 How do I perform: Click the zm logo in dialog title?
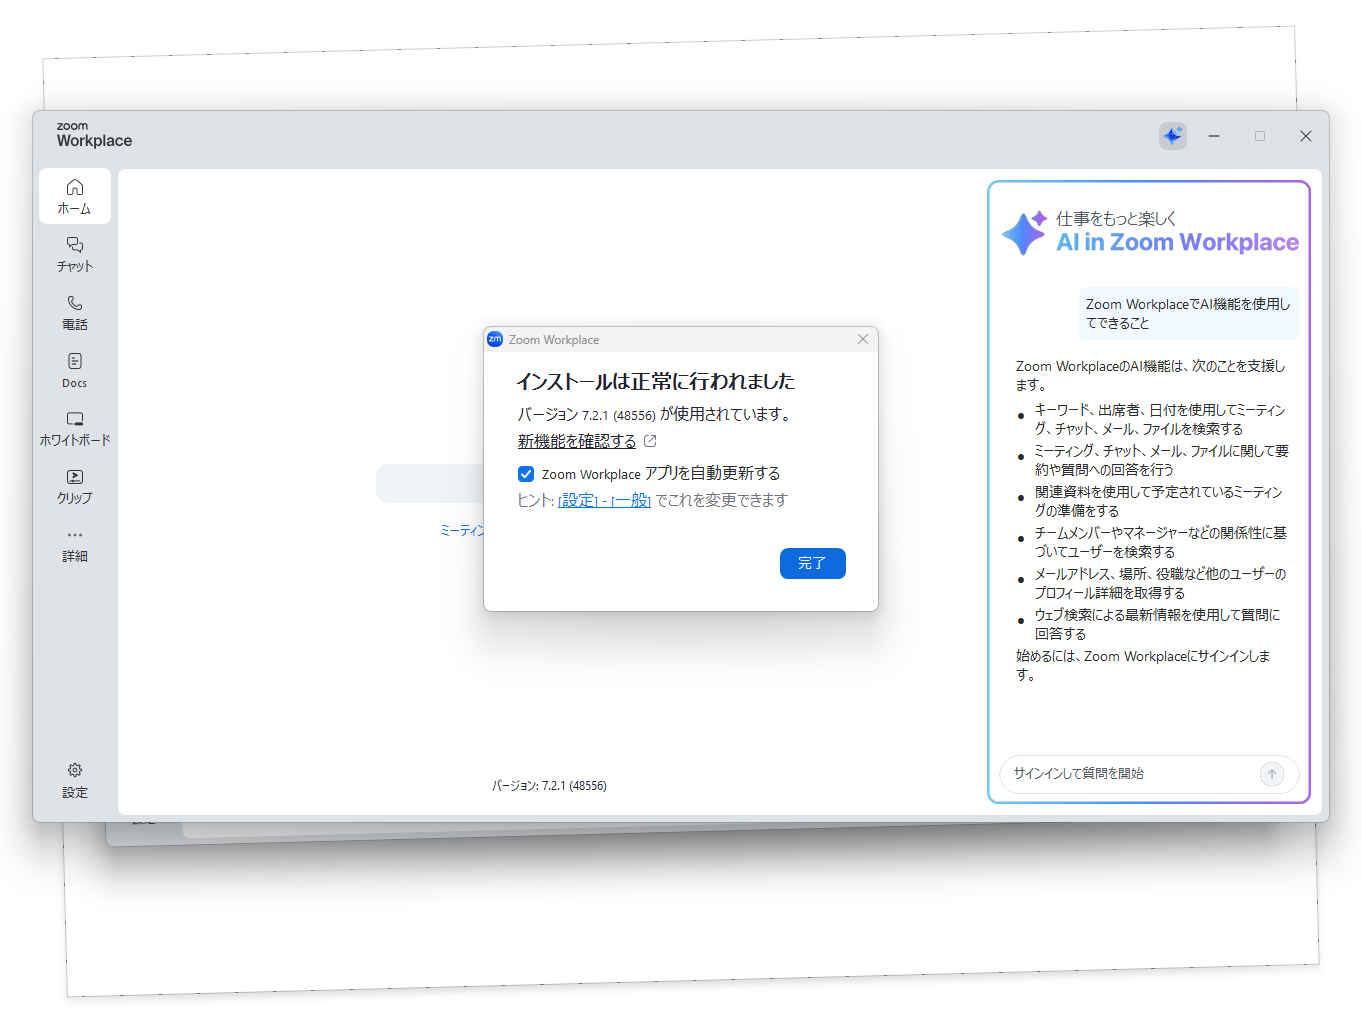coord(495,340)
